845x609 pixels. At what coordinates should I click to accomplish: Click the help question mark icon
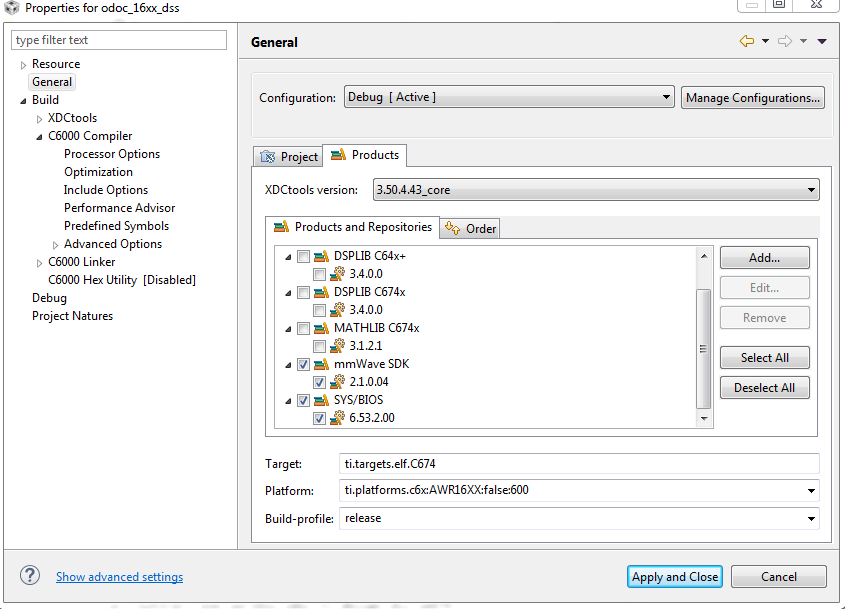(30, 575)
